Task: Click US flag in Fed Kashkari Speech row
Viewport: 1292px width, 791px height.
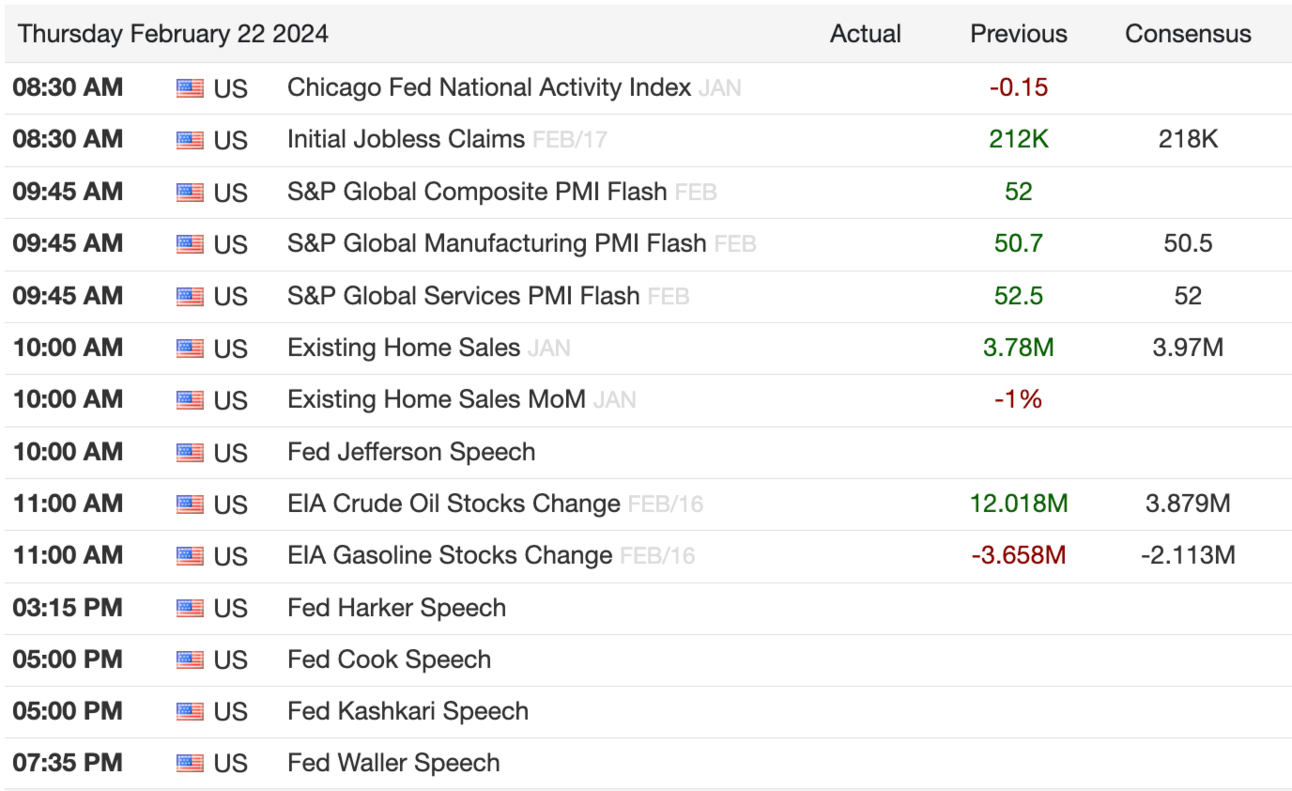Action: pos(190,712)
